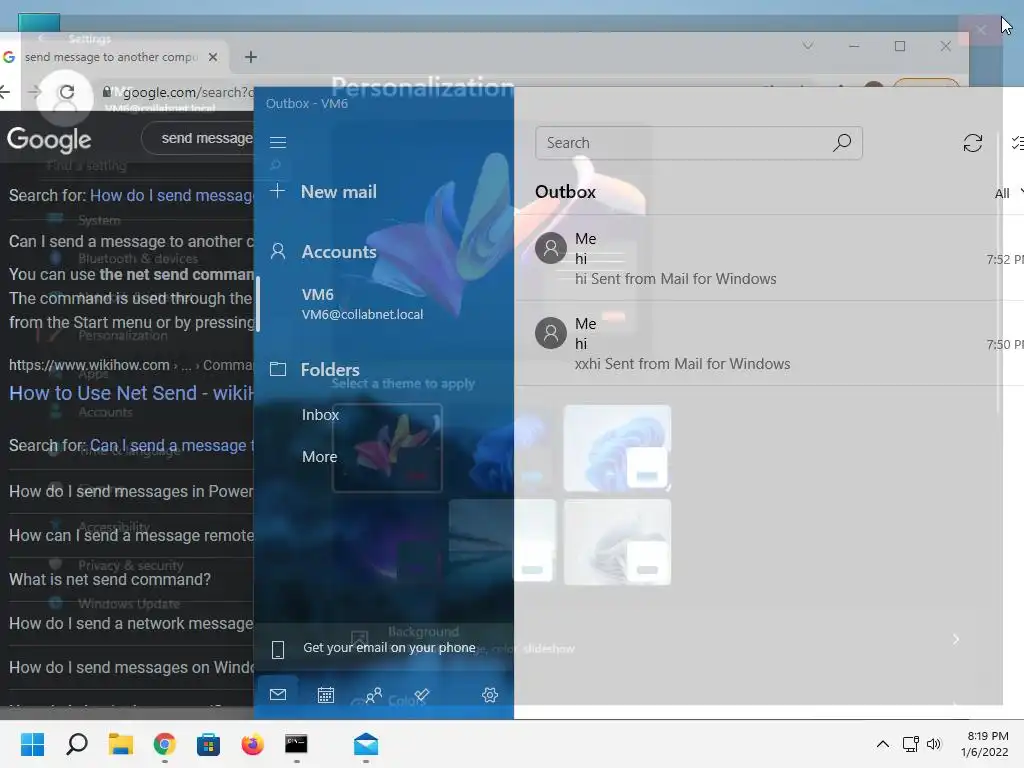Image resolution: width=1024 pixels, height=768 pixels.
Task: Click the Accounts person icon in Mail
Action: [278, 251]
